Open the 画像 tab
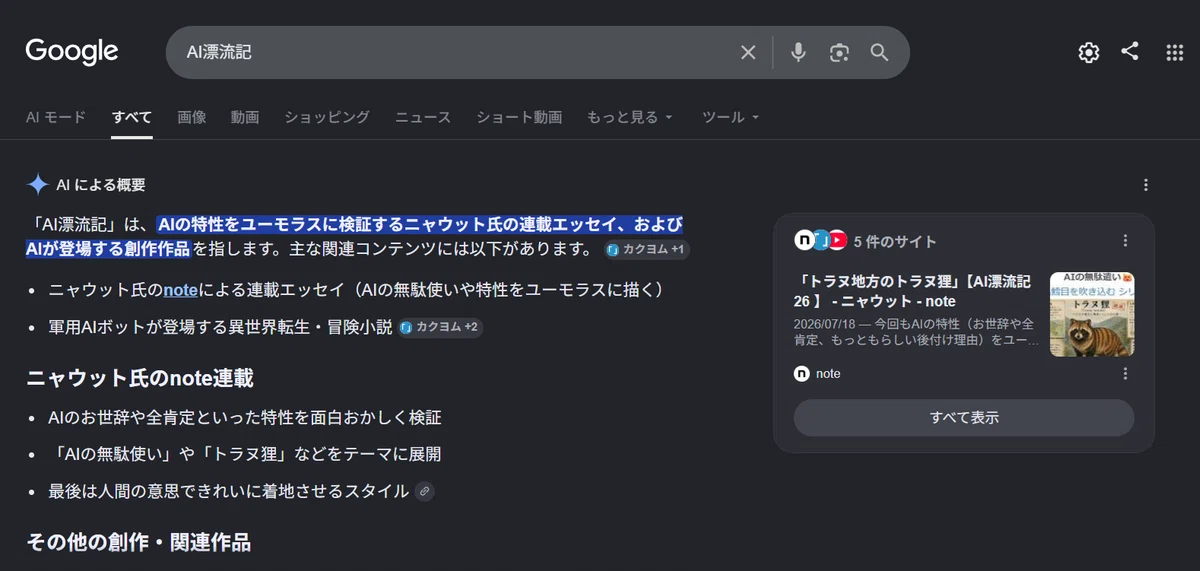This screenshot has height=571, width=1200. point(192,117)
